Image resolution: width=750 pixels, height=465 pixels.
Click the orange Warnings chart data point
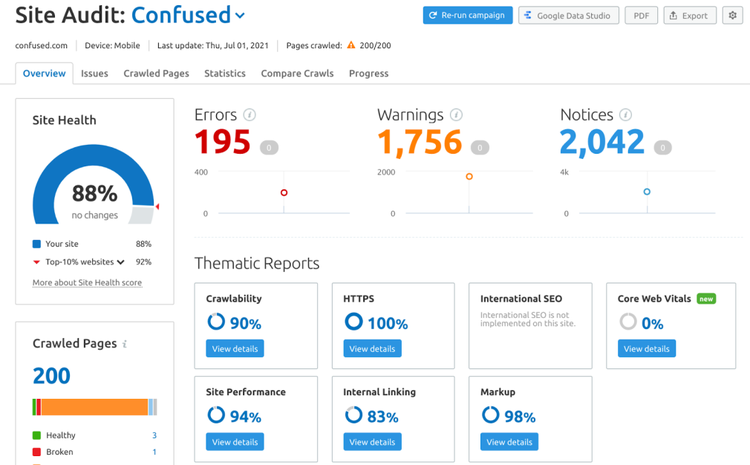tap(469, 177)
